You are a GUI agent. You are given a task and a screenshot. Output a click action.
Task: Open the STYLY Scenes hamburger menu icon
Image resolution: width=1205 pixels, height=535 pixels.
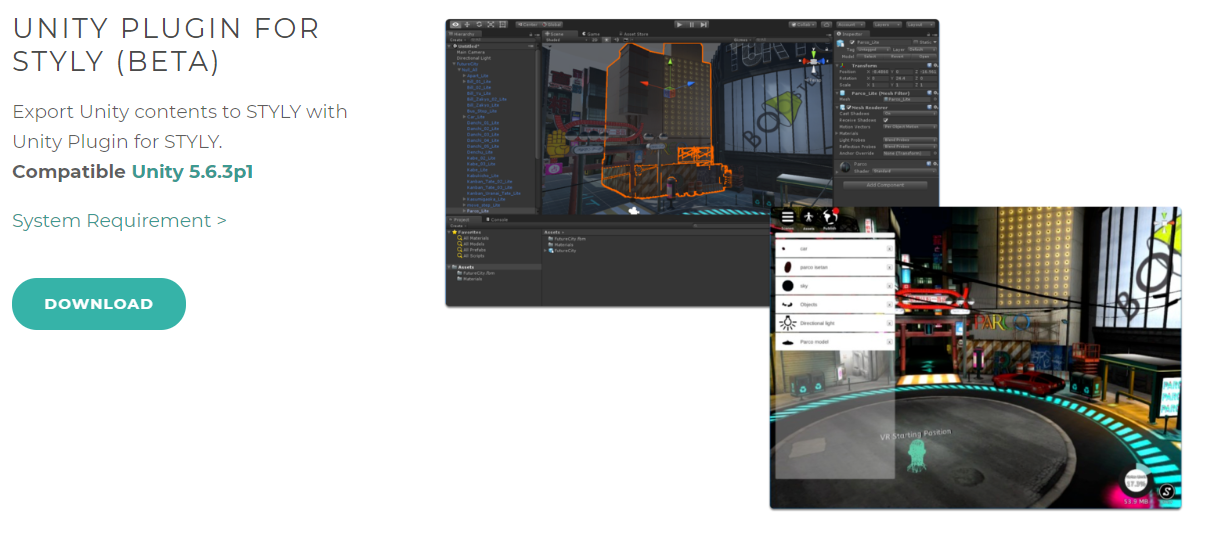point(787,218)
